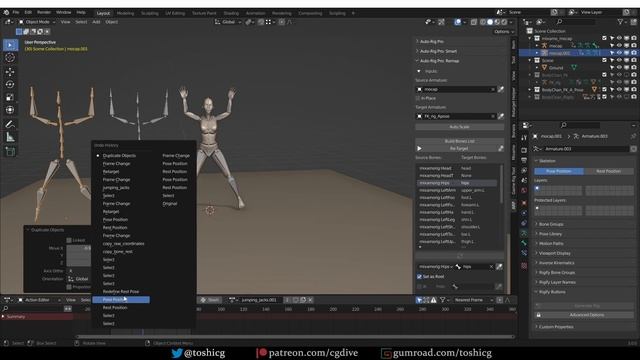This screenshot has width=640, height=360.
Task: Select Rest Position toggle in Skeleton panel
Action: point(609,171)
